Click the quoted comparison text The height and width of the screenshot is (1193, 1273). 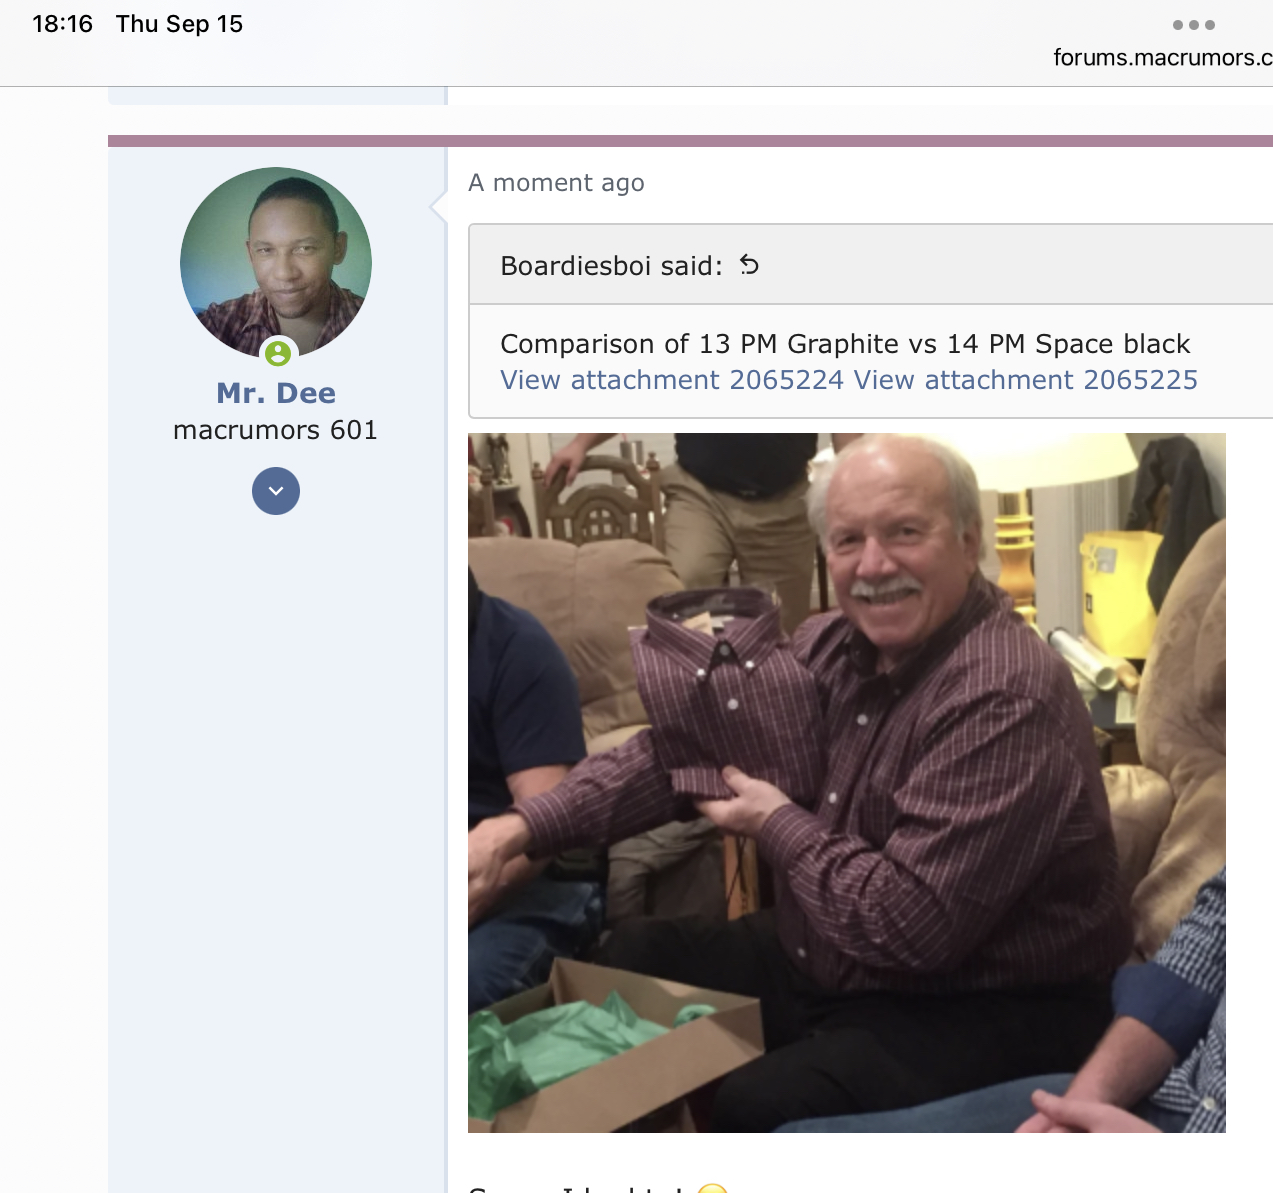tap(845, 344)
